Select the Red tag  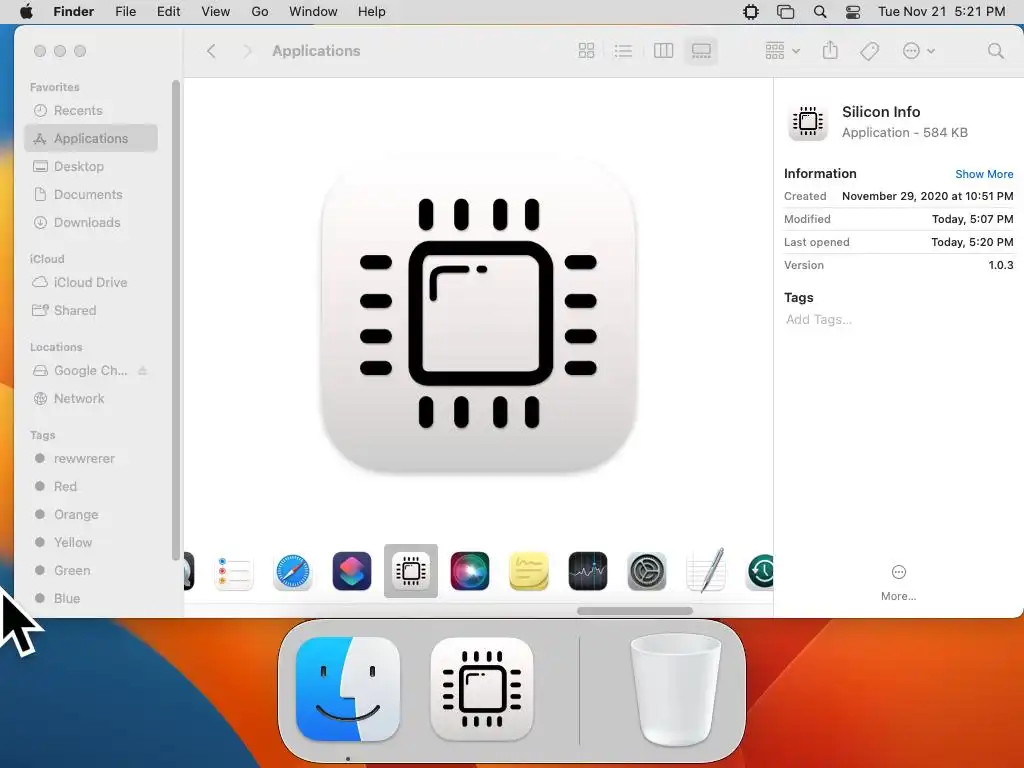[x=91, y=487]
